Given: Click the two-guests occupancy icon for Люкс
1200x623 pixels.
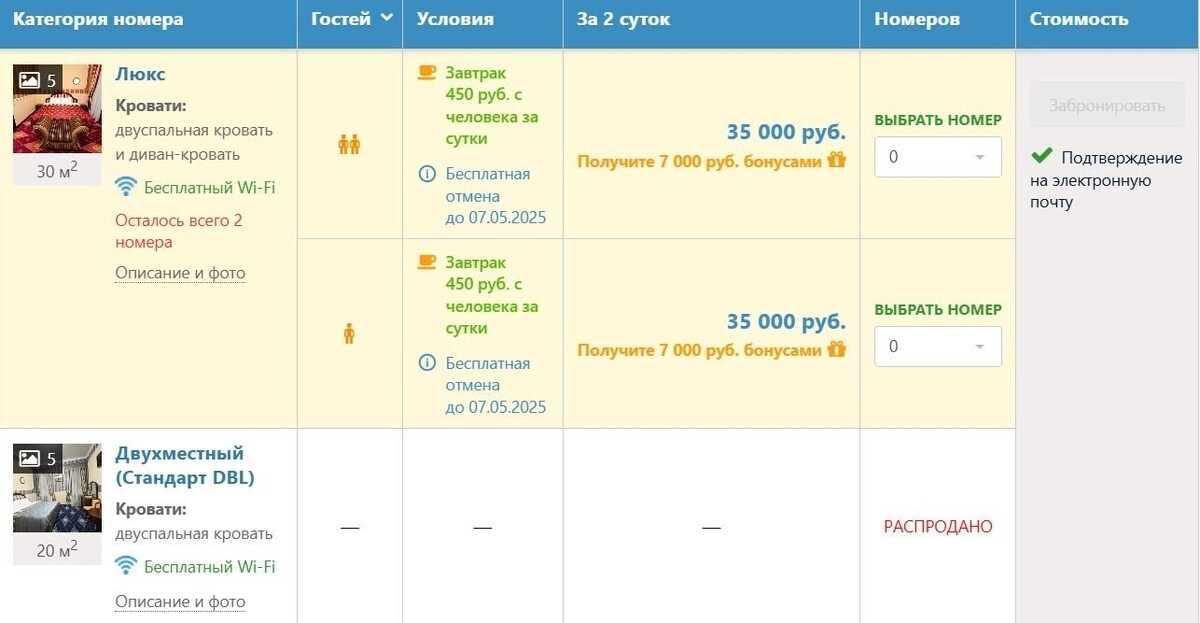Looking at the screenshot, I should click(349, 143).
